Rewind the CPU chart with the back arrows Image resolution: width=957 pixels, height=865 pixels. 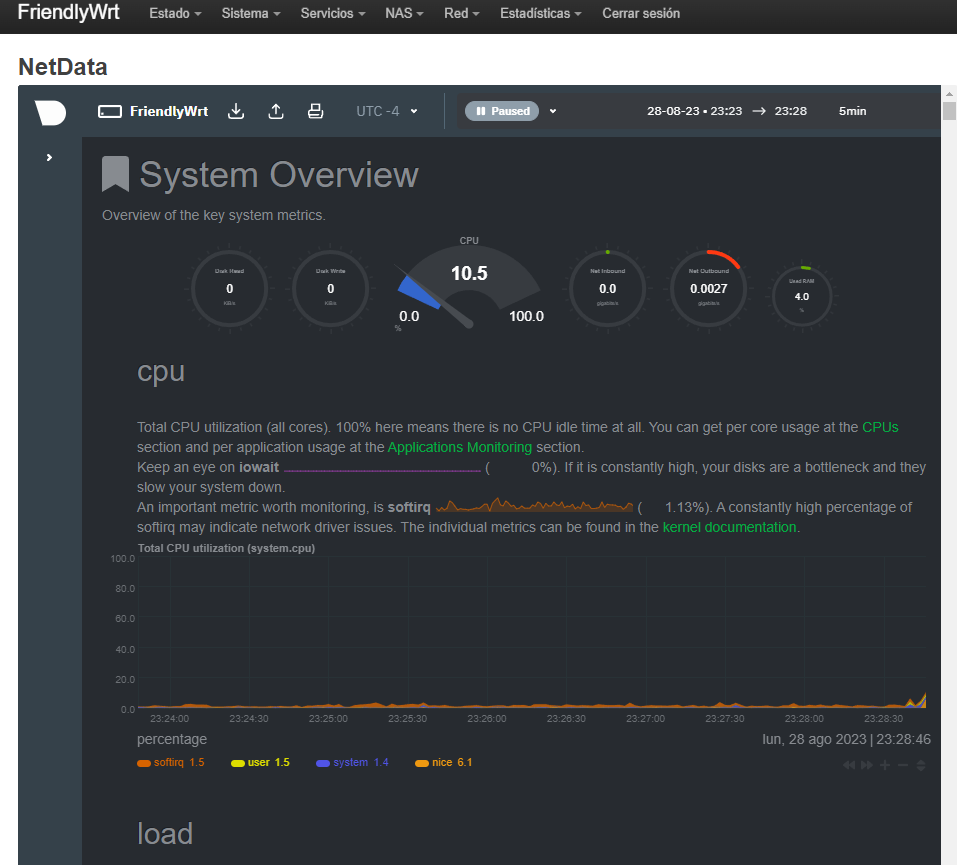[849, 765]
